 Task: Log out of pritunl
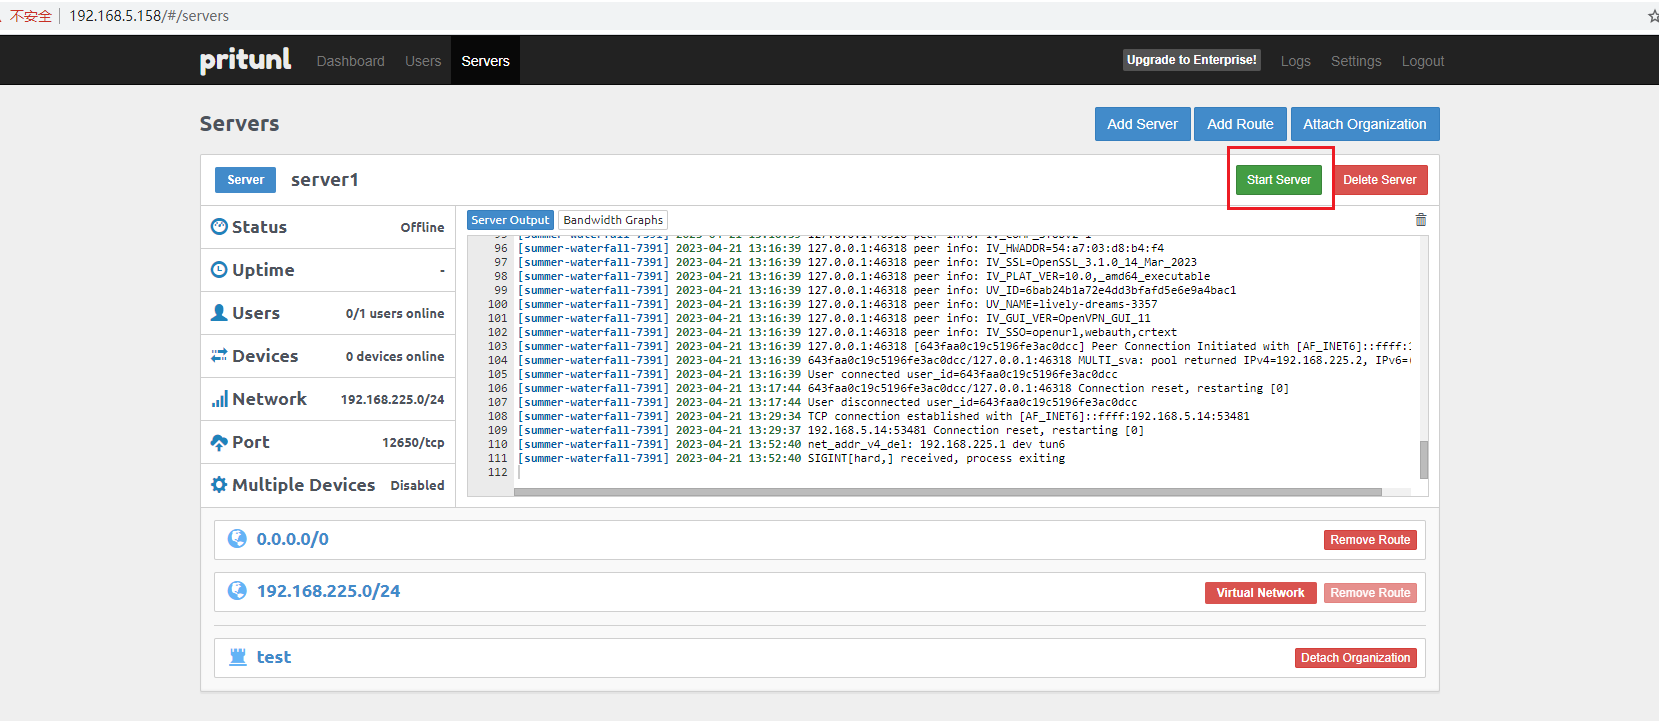coord(1423,61)
